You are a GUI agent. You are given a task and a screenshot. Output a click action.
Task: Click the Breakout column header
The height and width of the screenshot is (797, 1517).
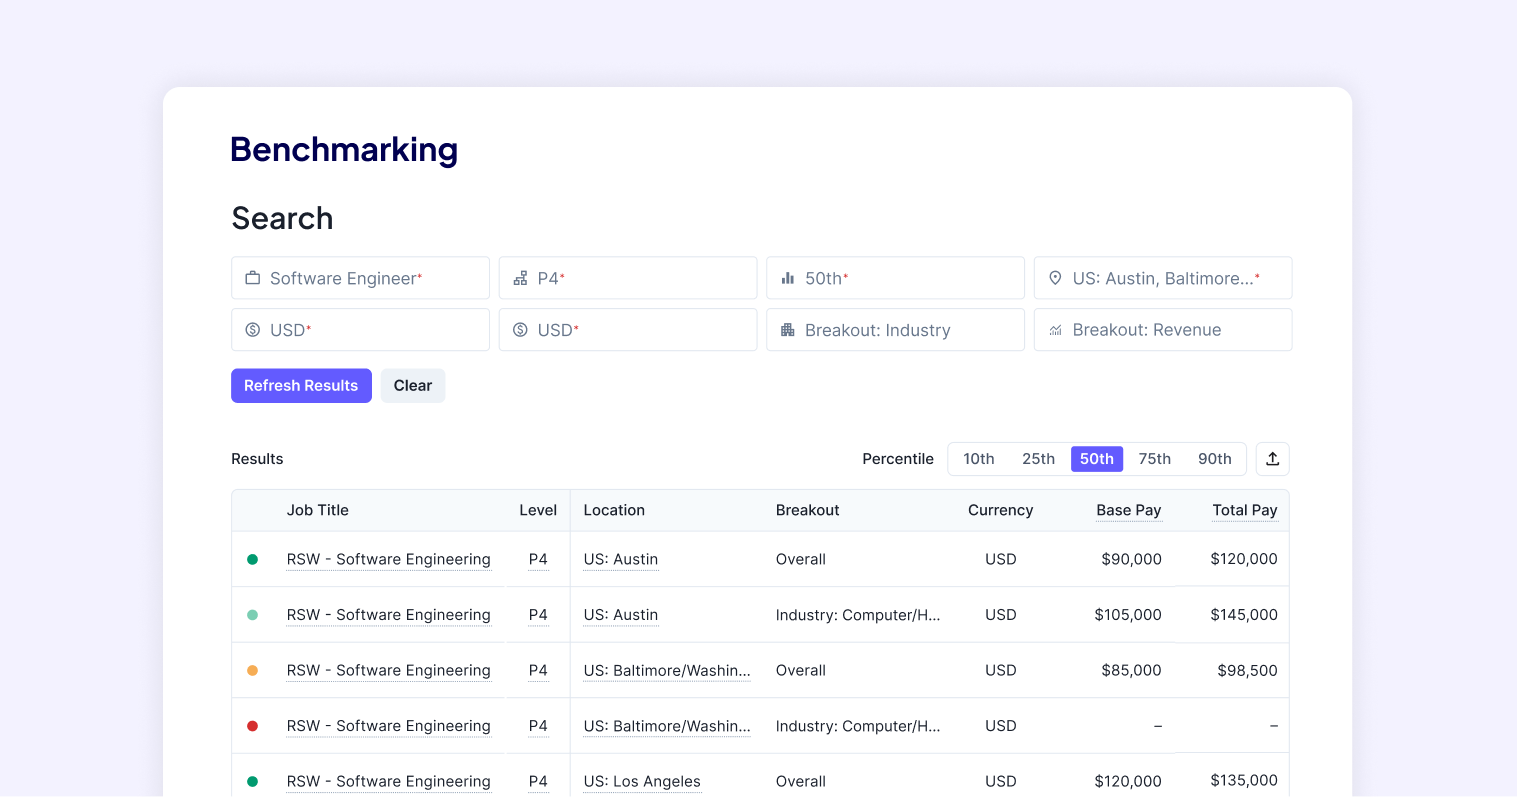click(807, 510)
